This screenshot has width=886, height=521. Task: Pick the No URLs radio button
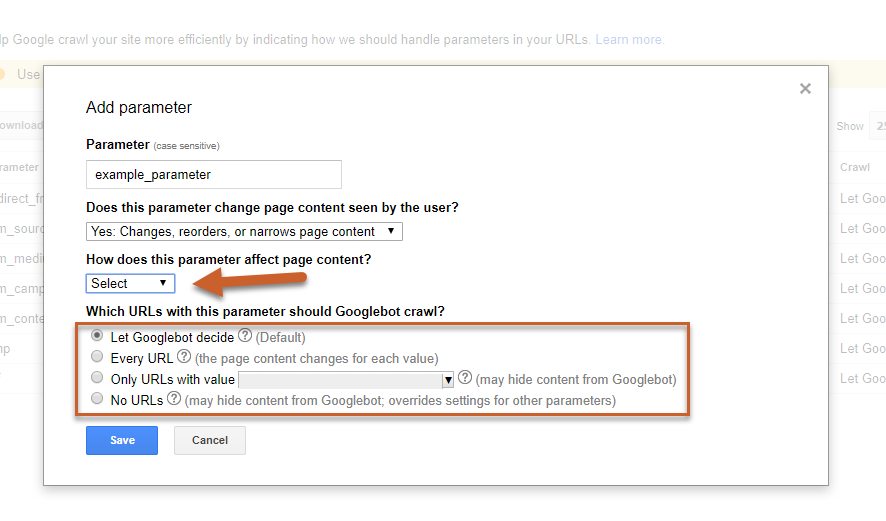[97, 399]
